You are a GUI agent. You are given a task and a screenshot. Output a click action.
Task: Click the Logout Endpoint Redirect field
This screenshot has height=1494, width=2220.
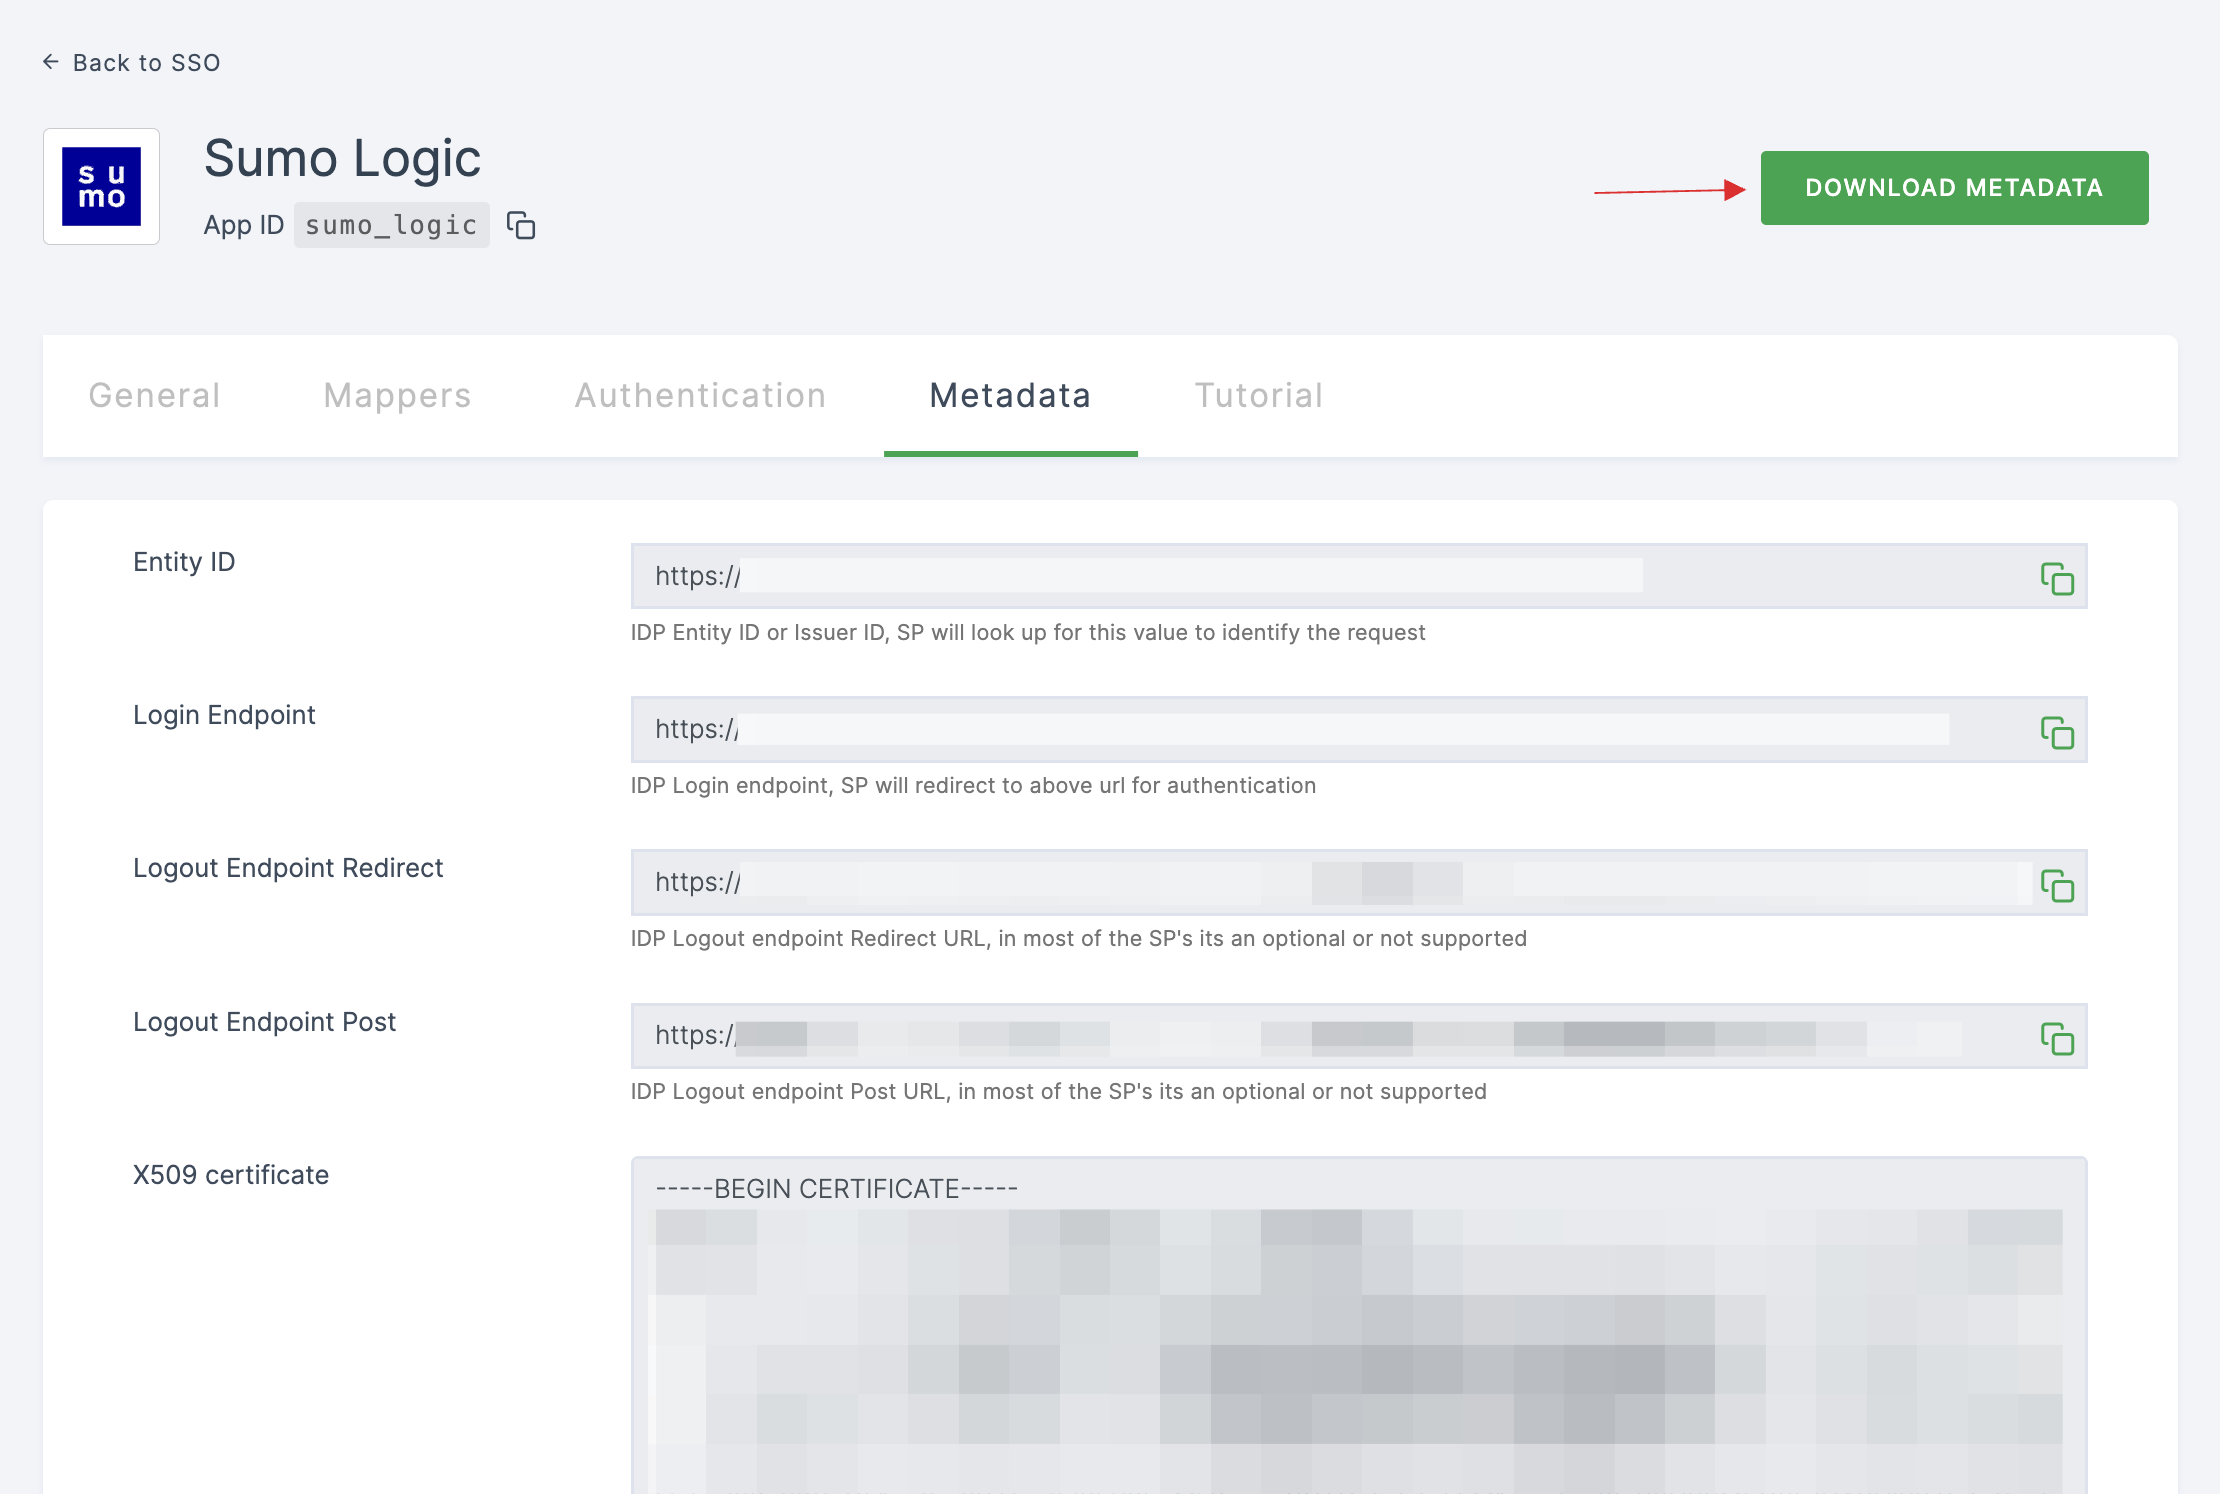pos(1359,882)
